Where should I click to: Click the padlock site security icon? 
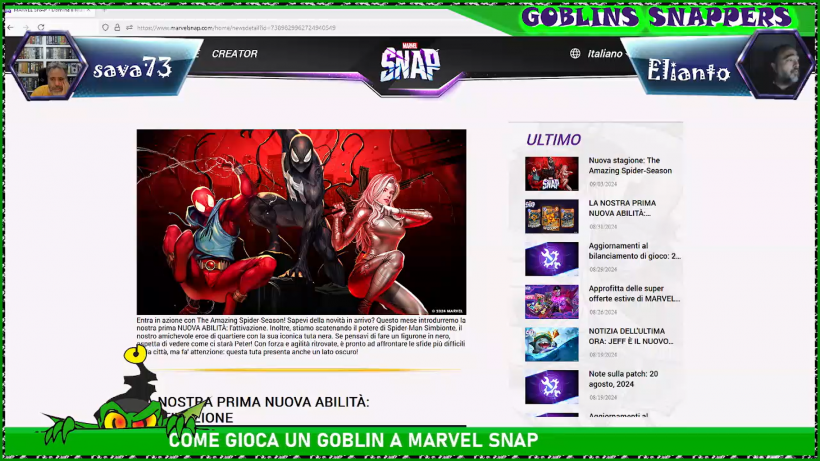[x=117, y=27]
